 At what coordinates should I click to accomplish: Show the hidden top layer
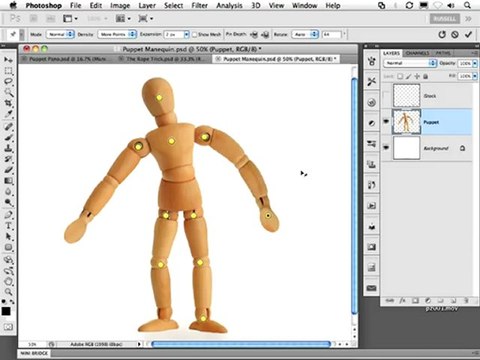click(x=386, y=96)
